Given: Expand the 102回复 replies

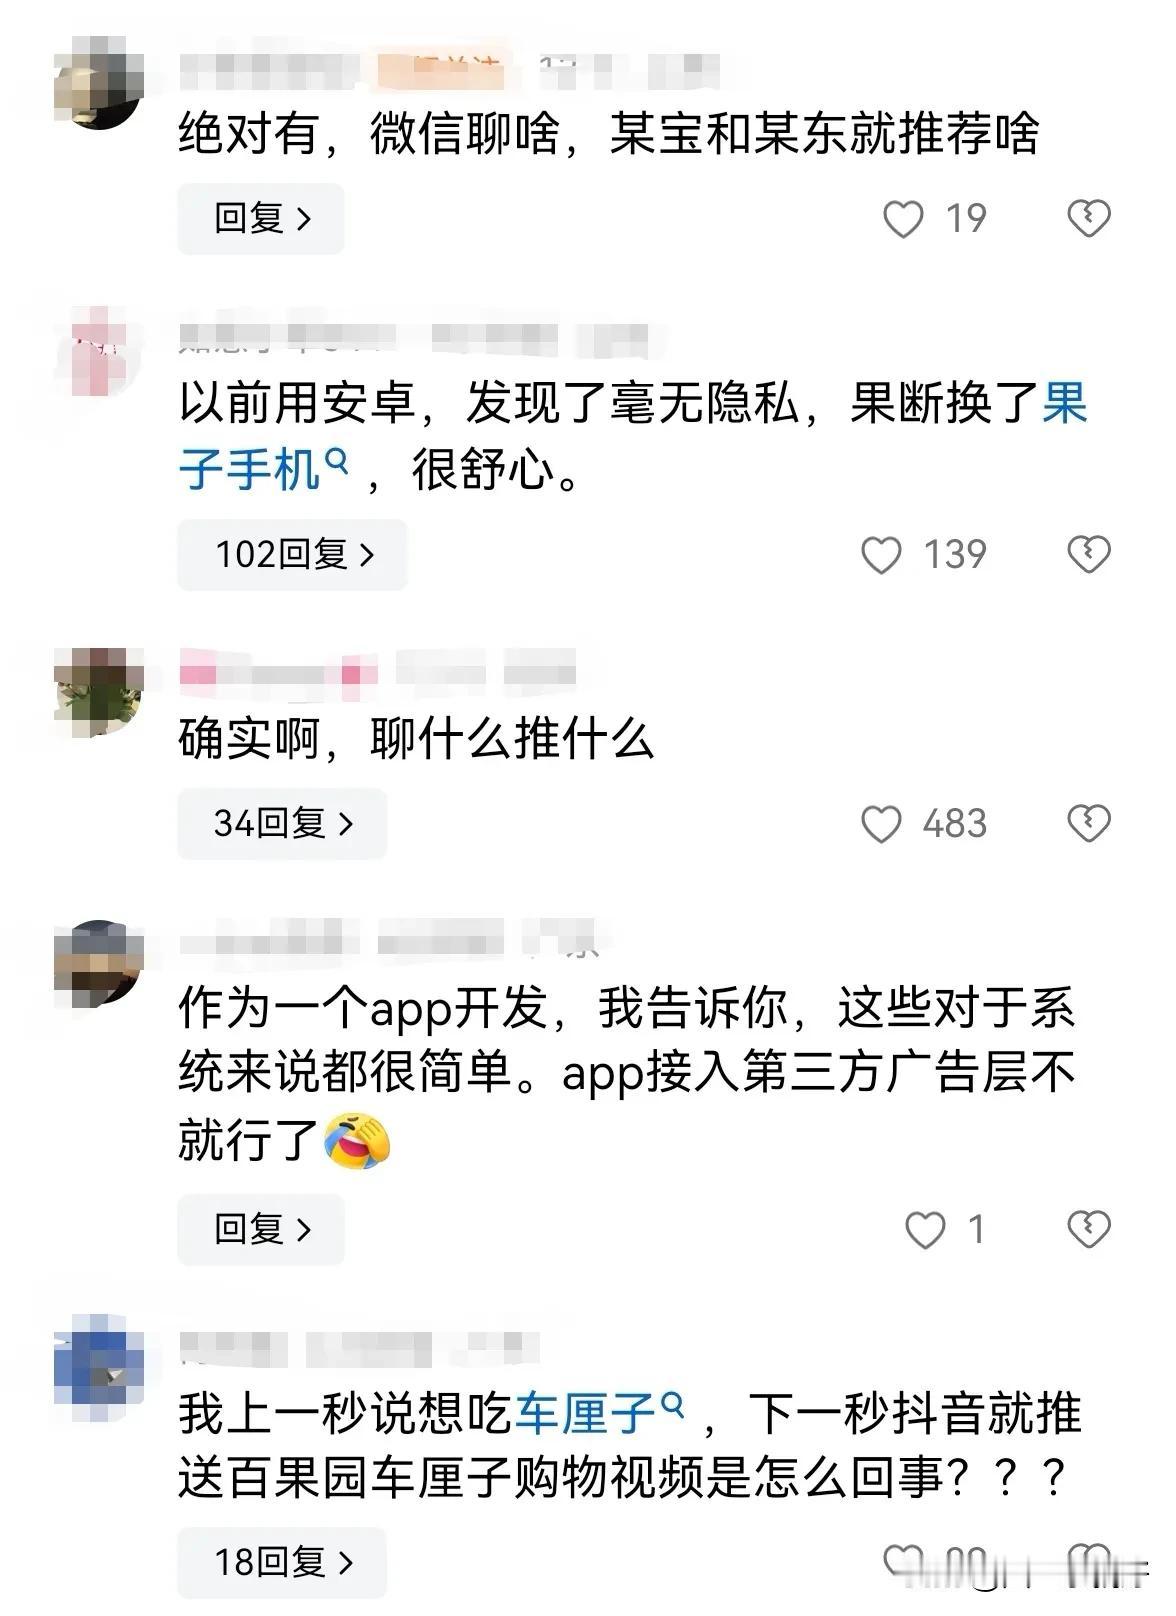Looking at the screenshot, I should tap(292, 555).
